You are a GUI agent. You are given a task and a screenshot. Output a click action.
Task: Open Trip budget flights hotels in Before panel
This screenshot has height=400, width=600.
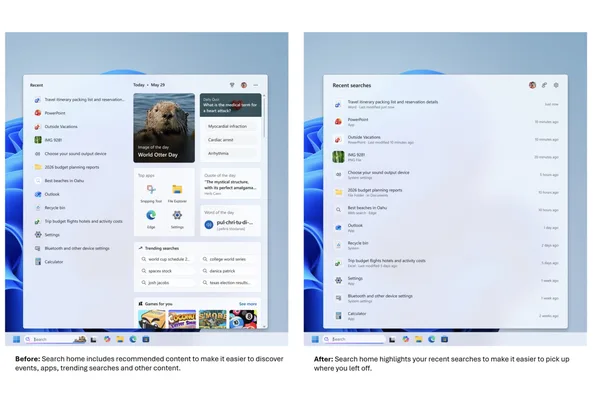point(79,221)
